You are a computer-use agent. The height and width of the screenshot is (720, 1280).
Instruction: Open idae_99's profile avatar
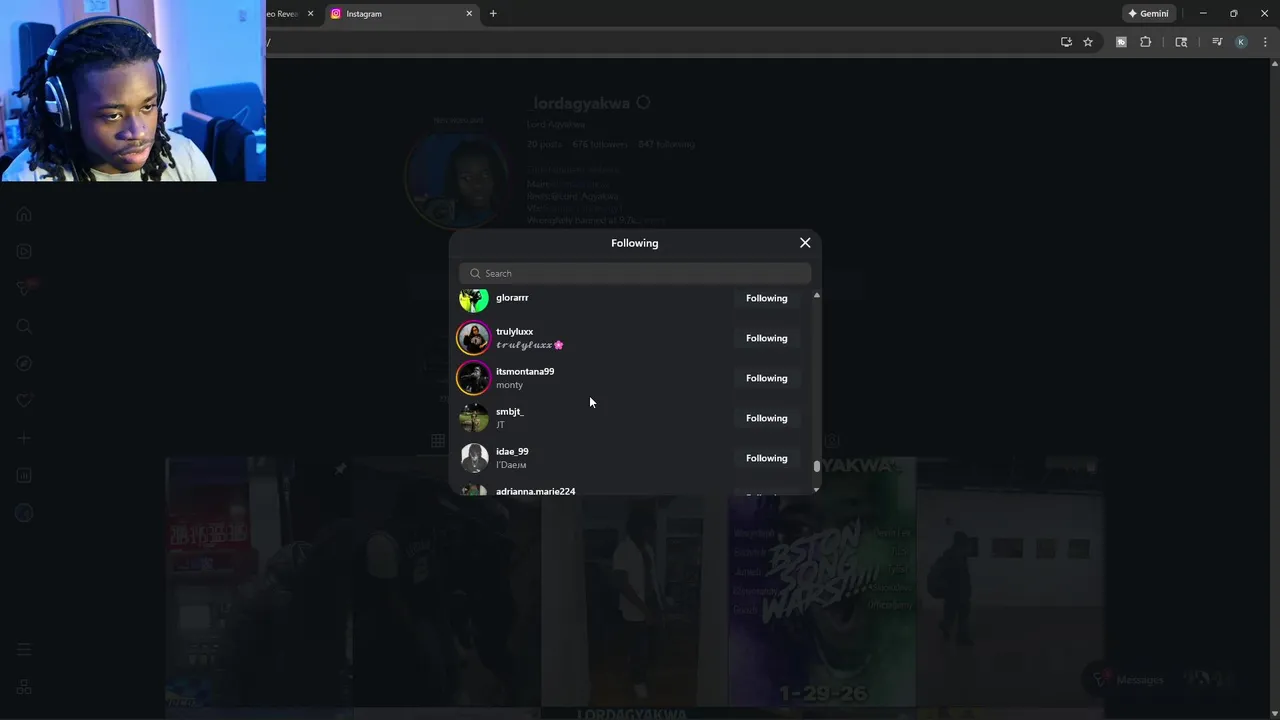pyautogui.click(x=474, y=458)
